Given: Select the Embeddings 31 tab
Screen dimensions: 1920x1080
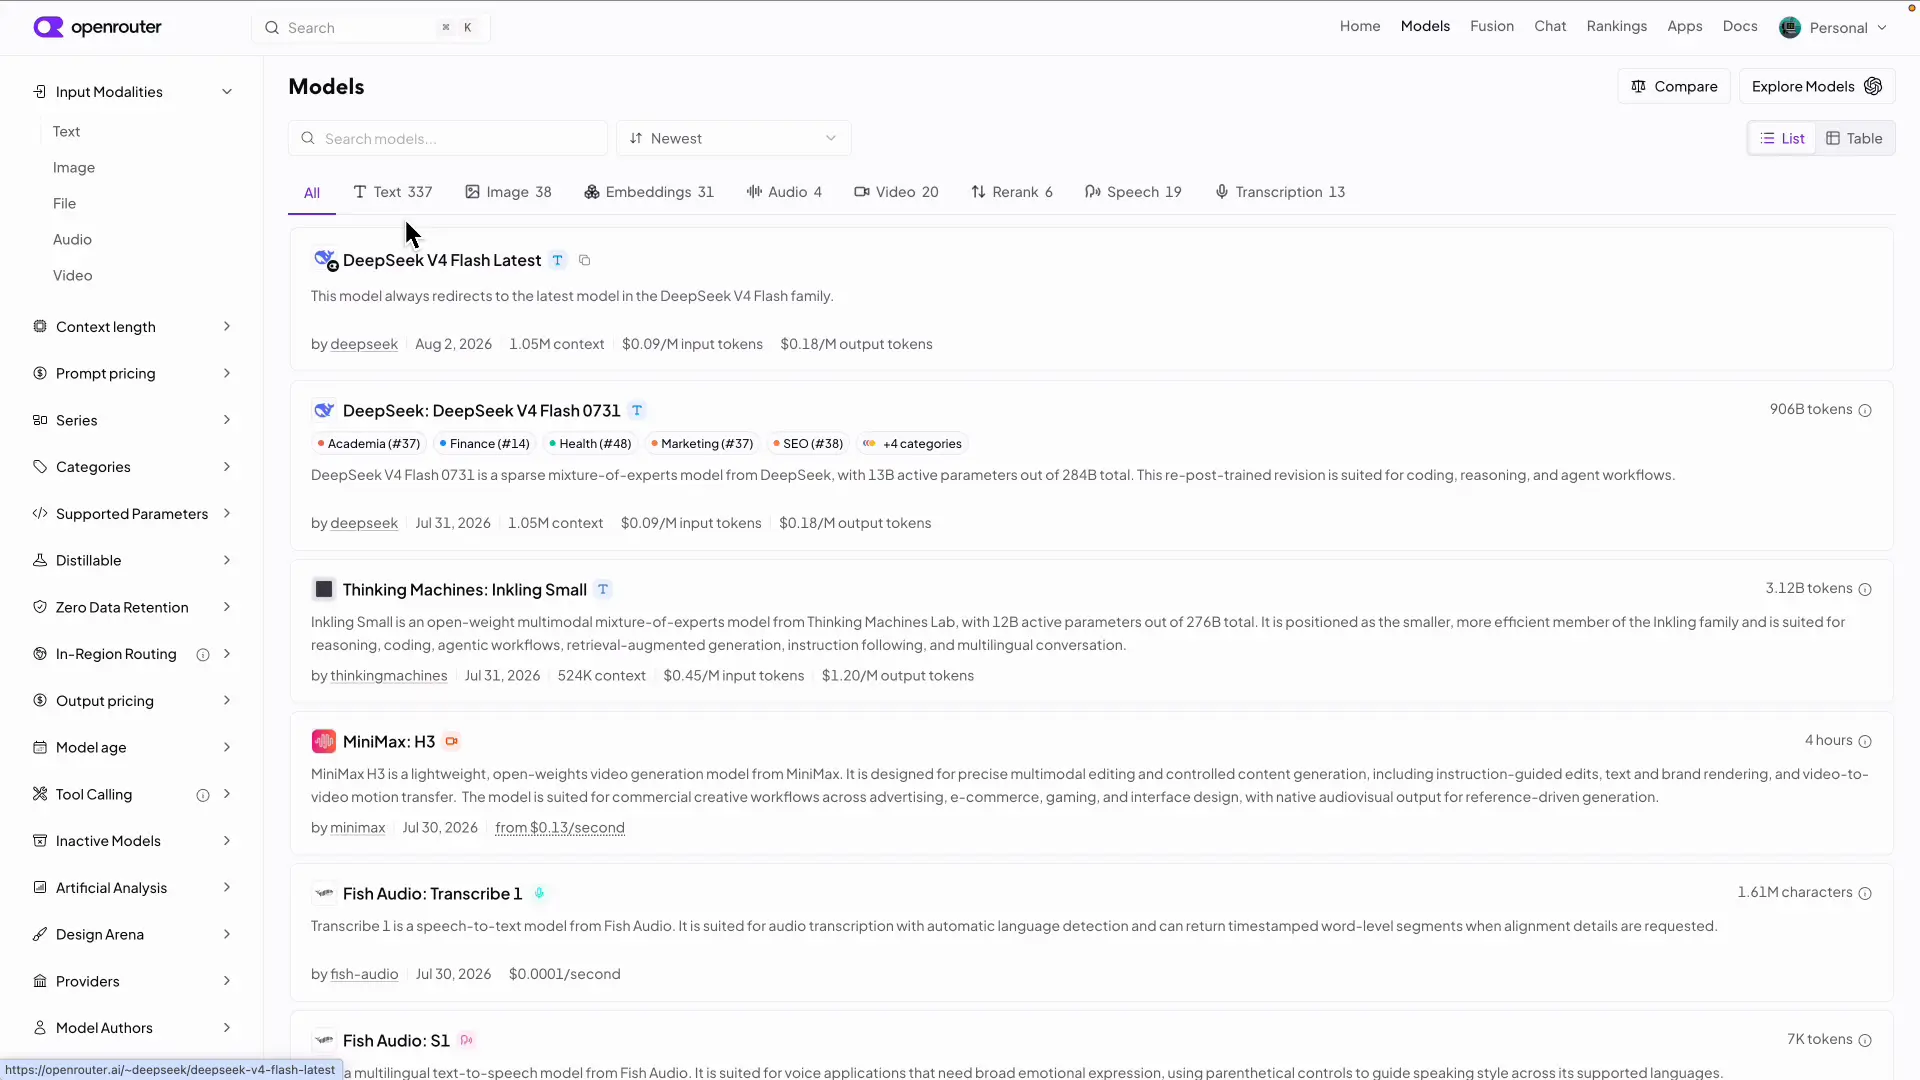Looking at the screenshot, I should [x=649, y=192].
